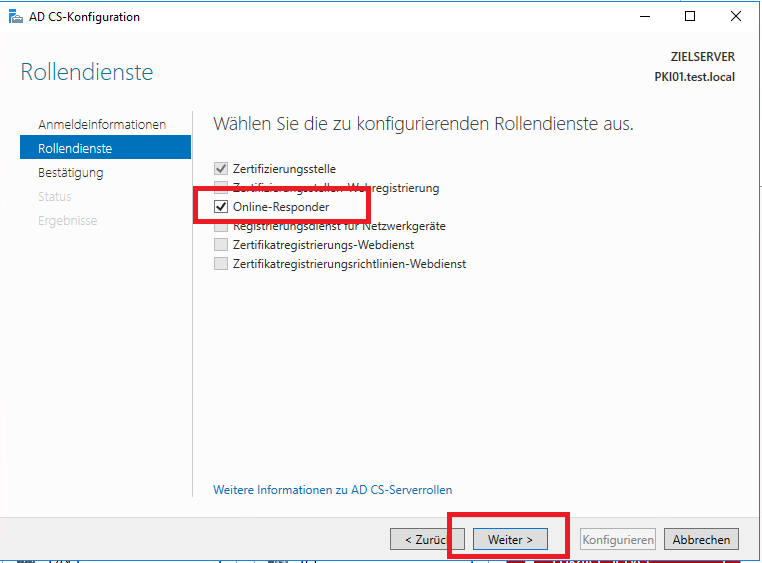Go to the Anmeldeinformationen step

click(x=102, y=125)
